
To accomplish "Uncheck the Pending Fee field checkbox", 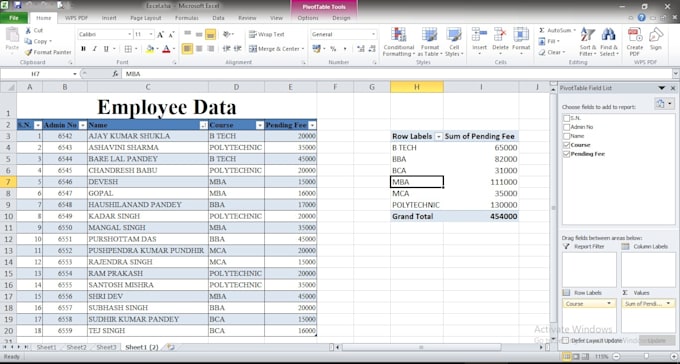I will point(566,154).
